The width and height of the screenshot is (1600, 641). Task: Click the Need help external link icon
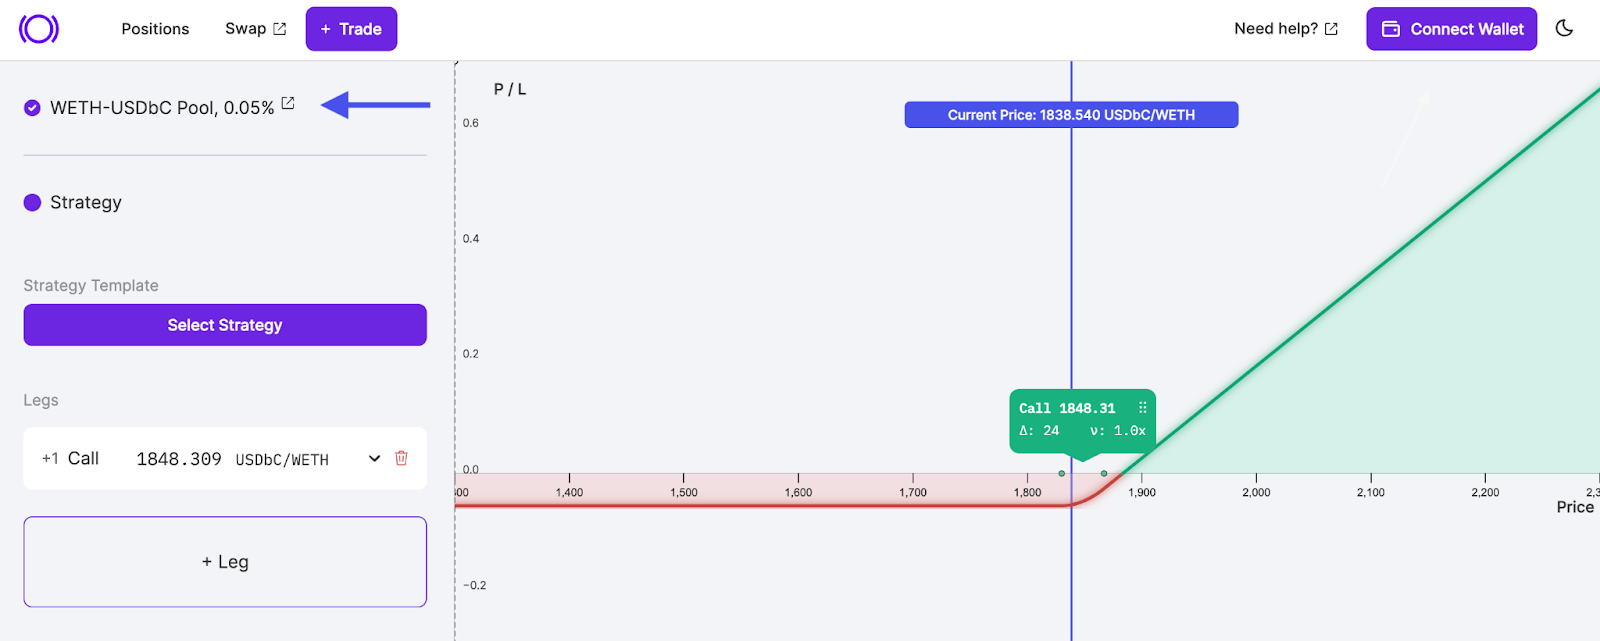pos(1331,29)
